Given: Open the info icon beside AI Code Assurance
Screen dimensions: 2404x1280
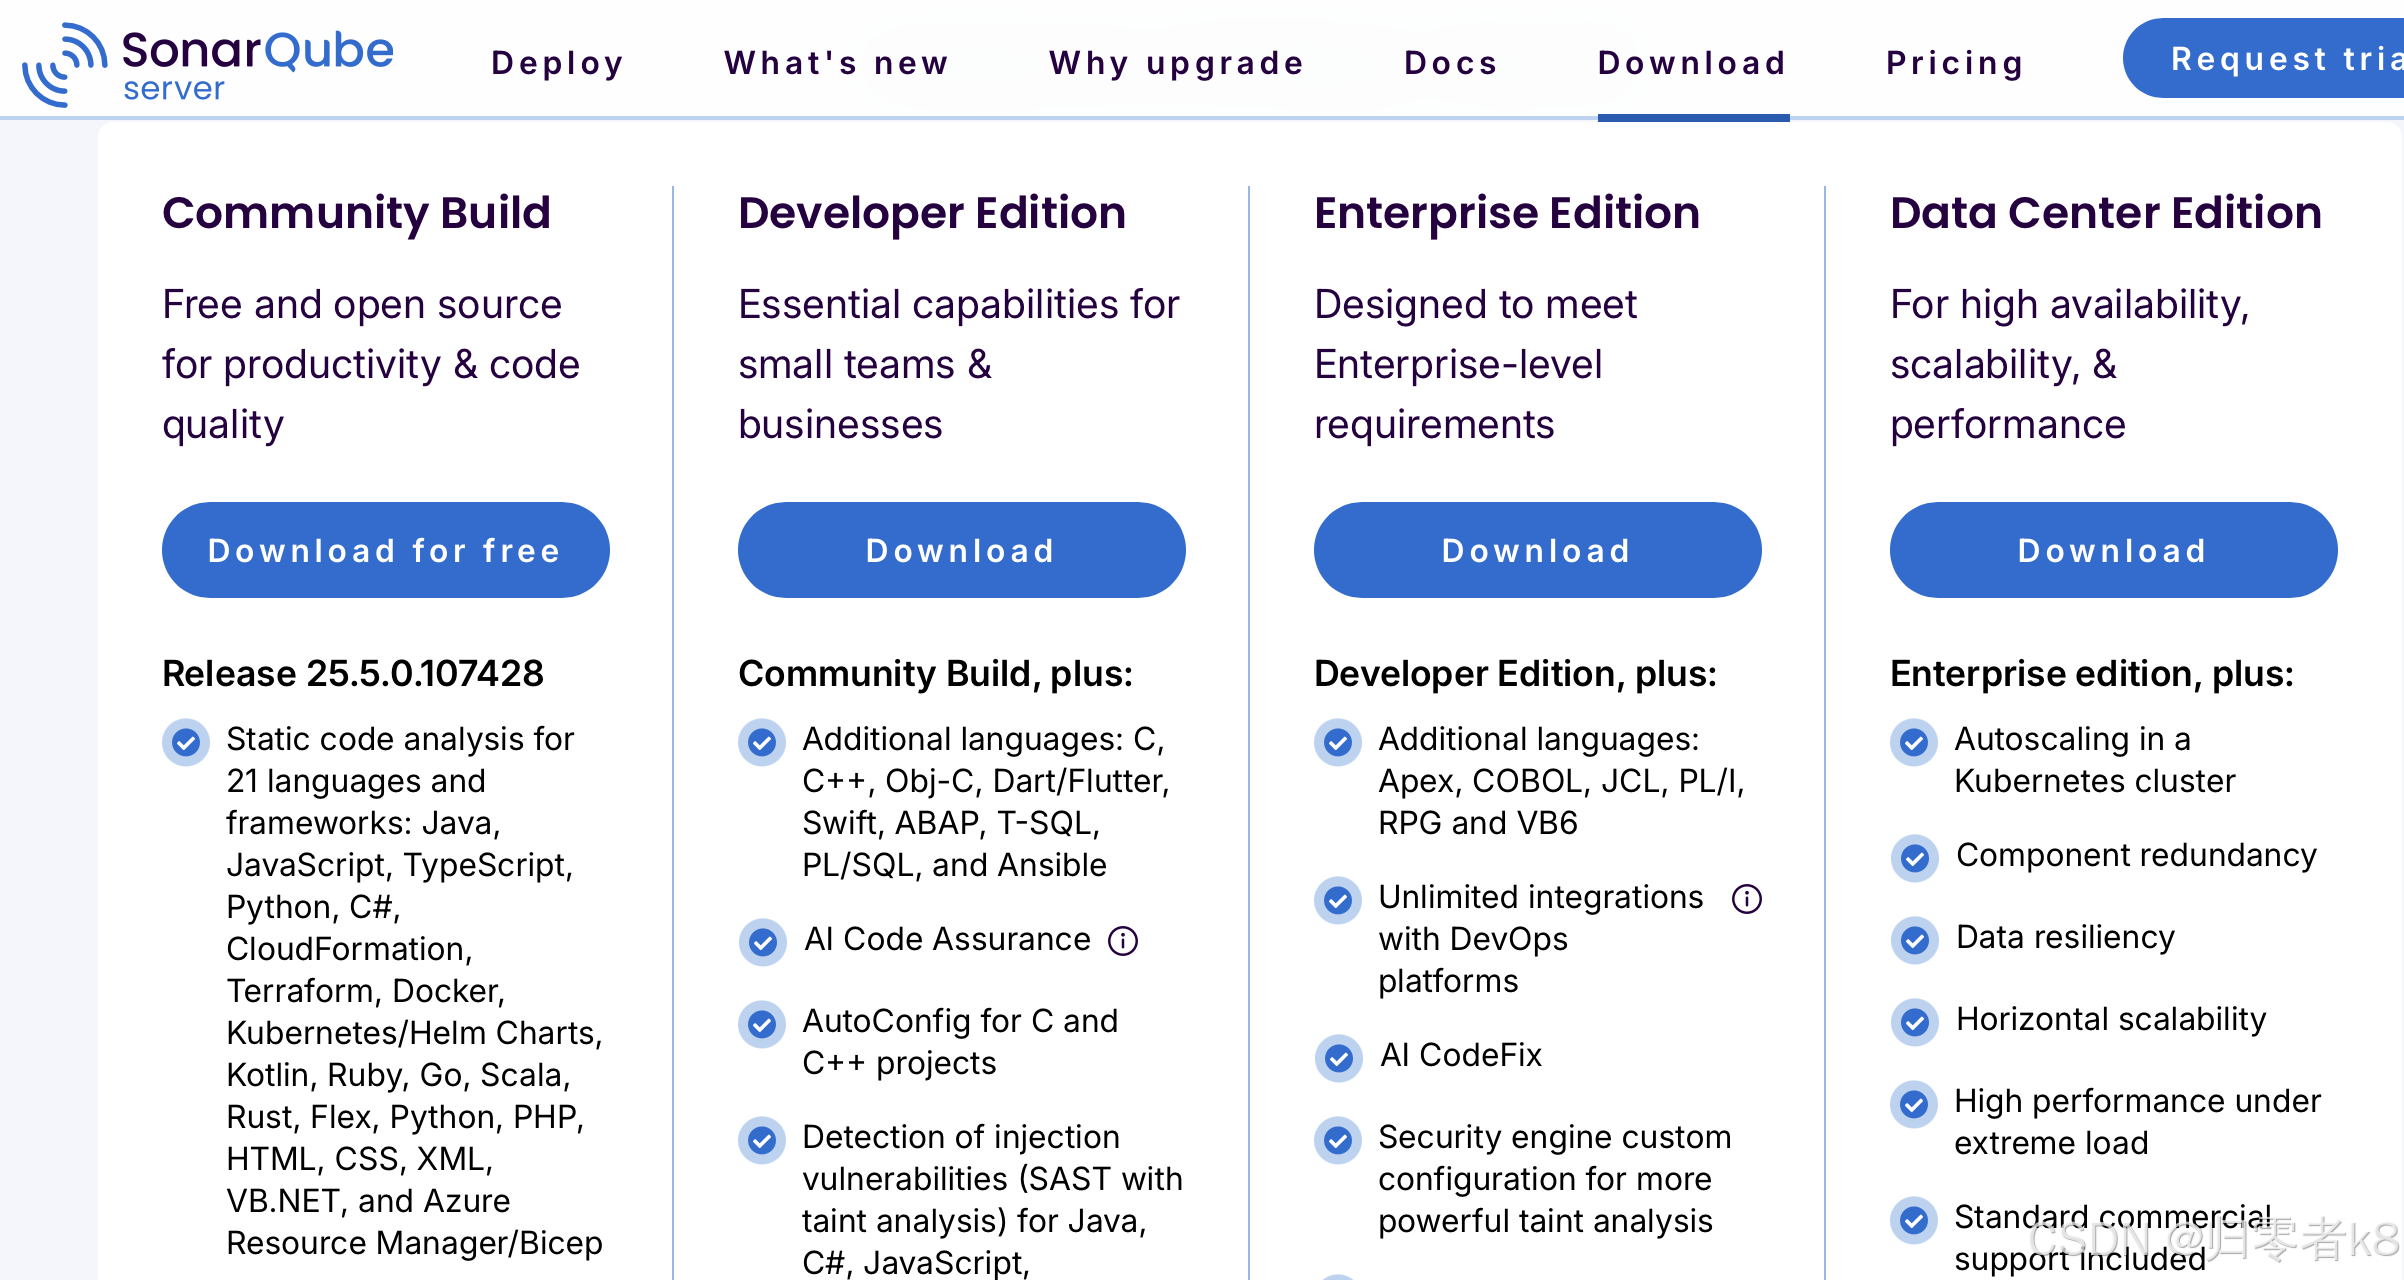Looking at the screenshot, I should point(1124,941).
